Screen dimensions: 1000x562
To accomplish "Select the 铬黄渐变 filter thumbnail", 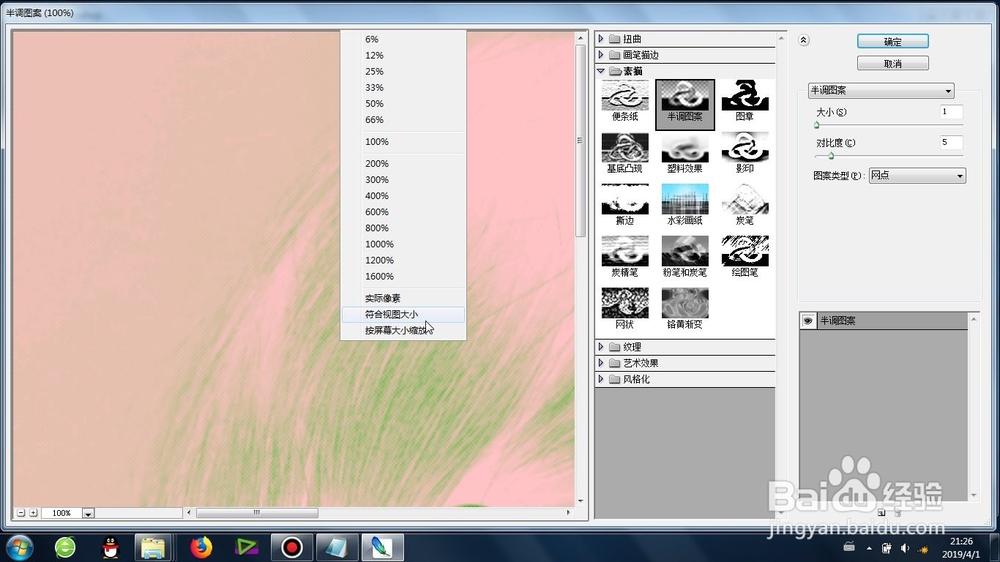I will click(x=685, y=309).
